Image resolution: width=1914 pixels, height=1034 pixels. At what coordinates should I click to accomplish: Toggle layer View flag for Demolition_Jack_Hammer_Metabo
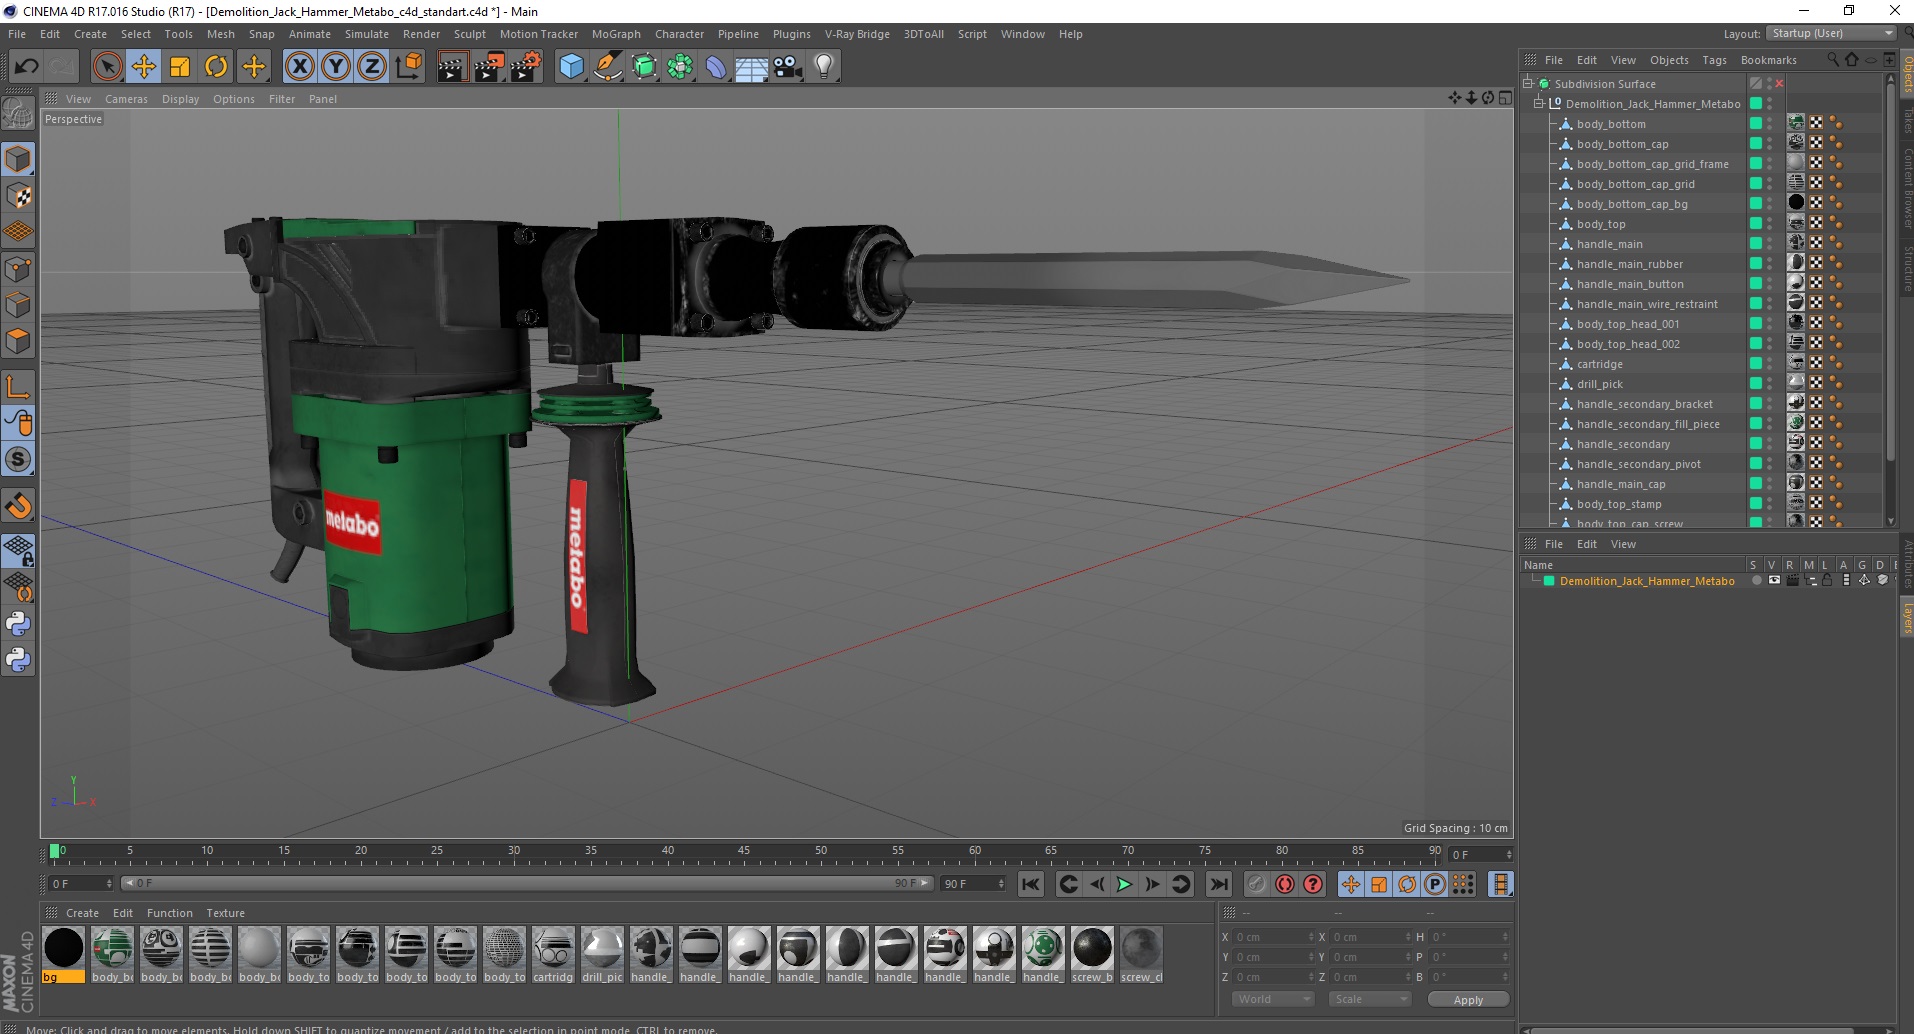click(x=1774, y=580)
